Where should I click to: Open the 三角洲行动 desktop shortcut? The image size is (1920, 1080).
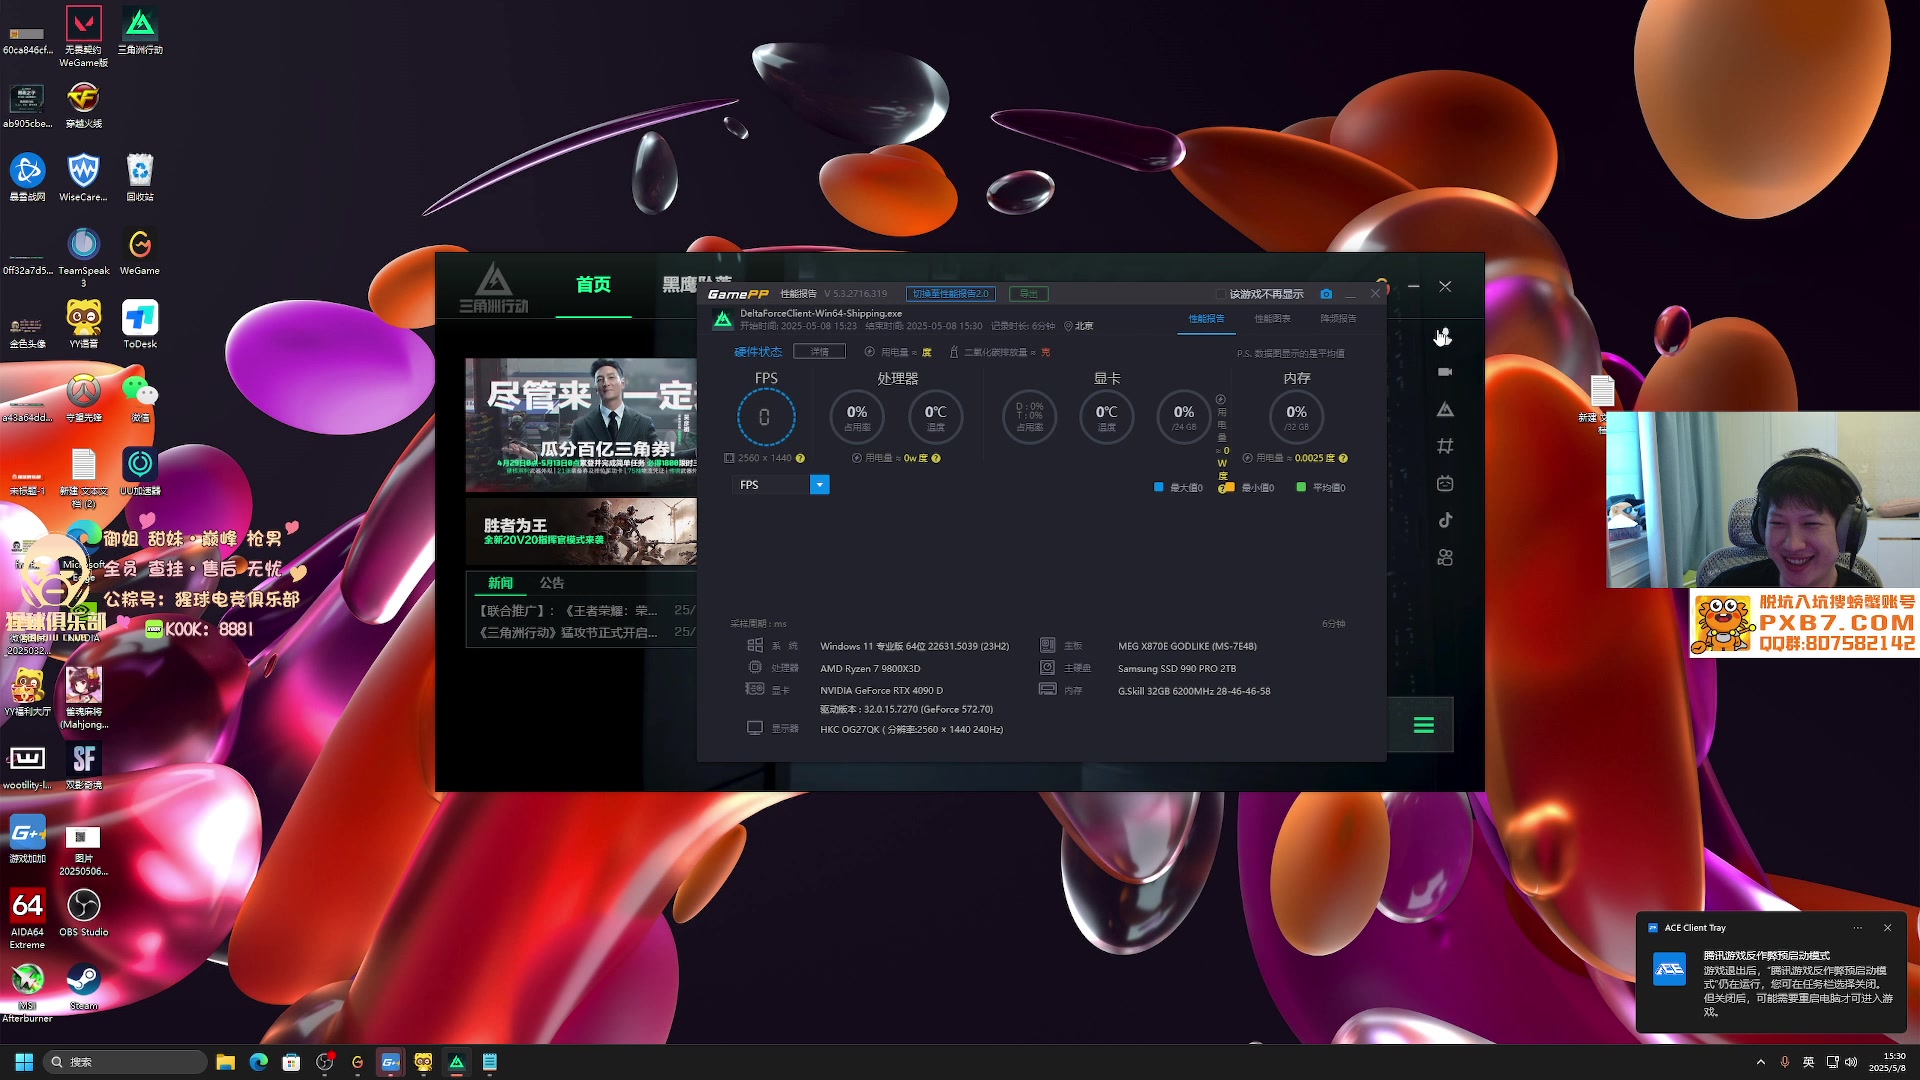(140, 30)
